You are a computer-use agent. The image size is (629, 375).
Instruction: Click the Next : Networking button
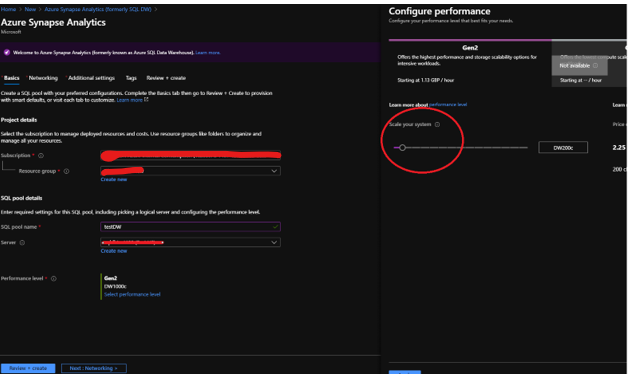coord(94,368)
